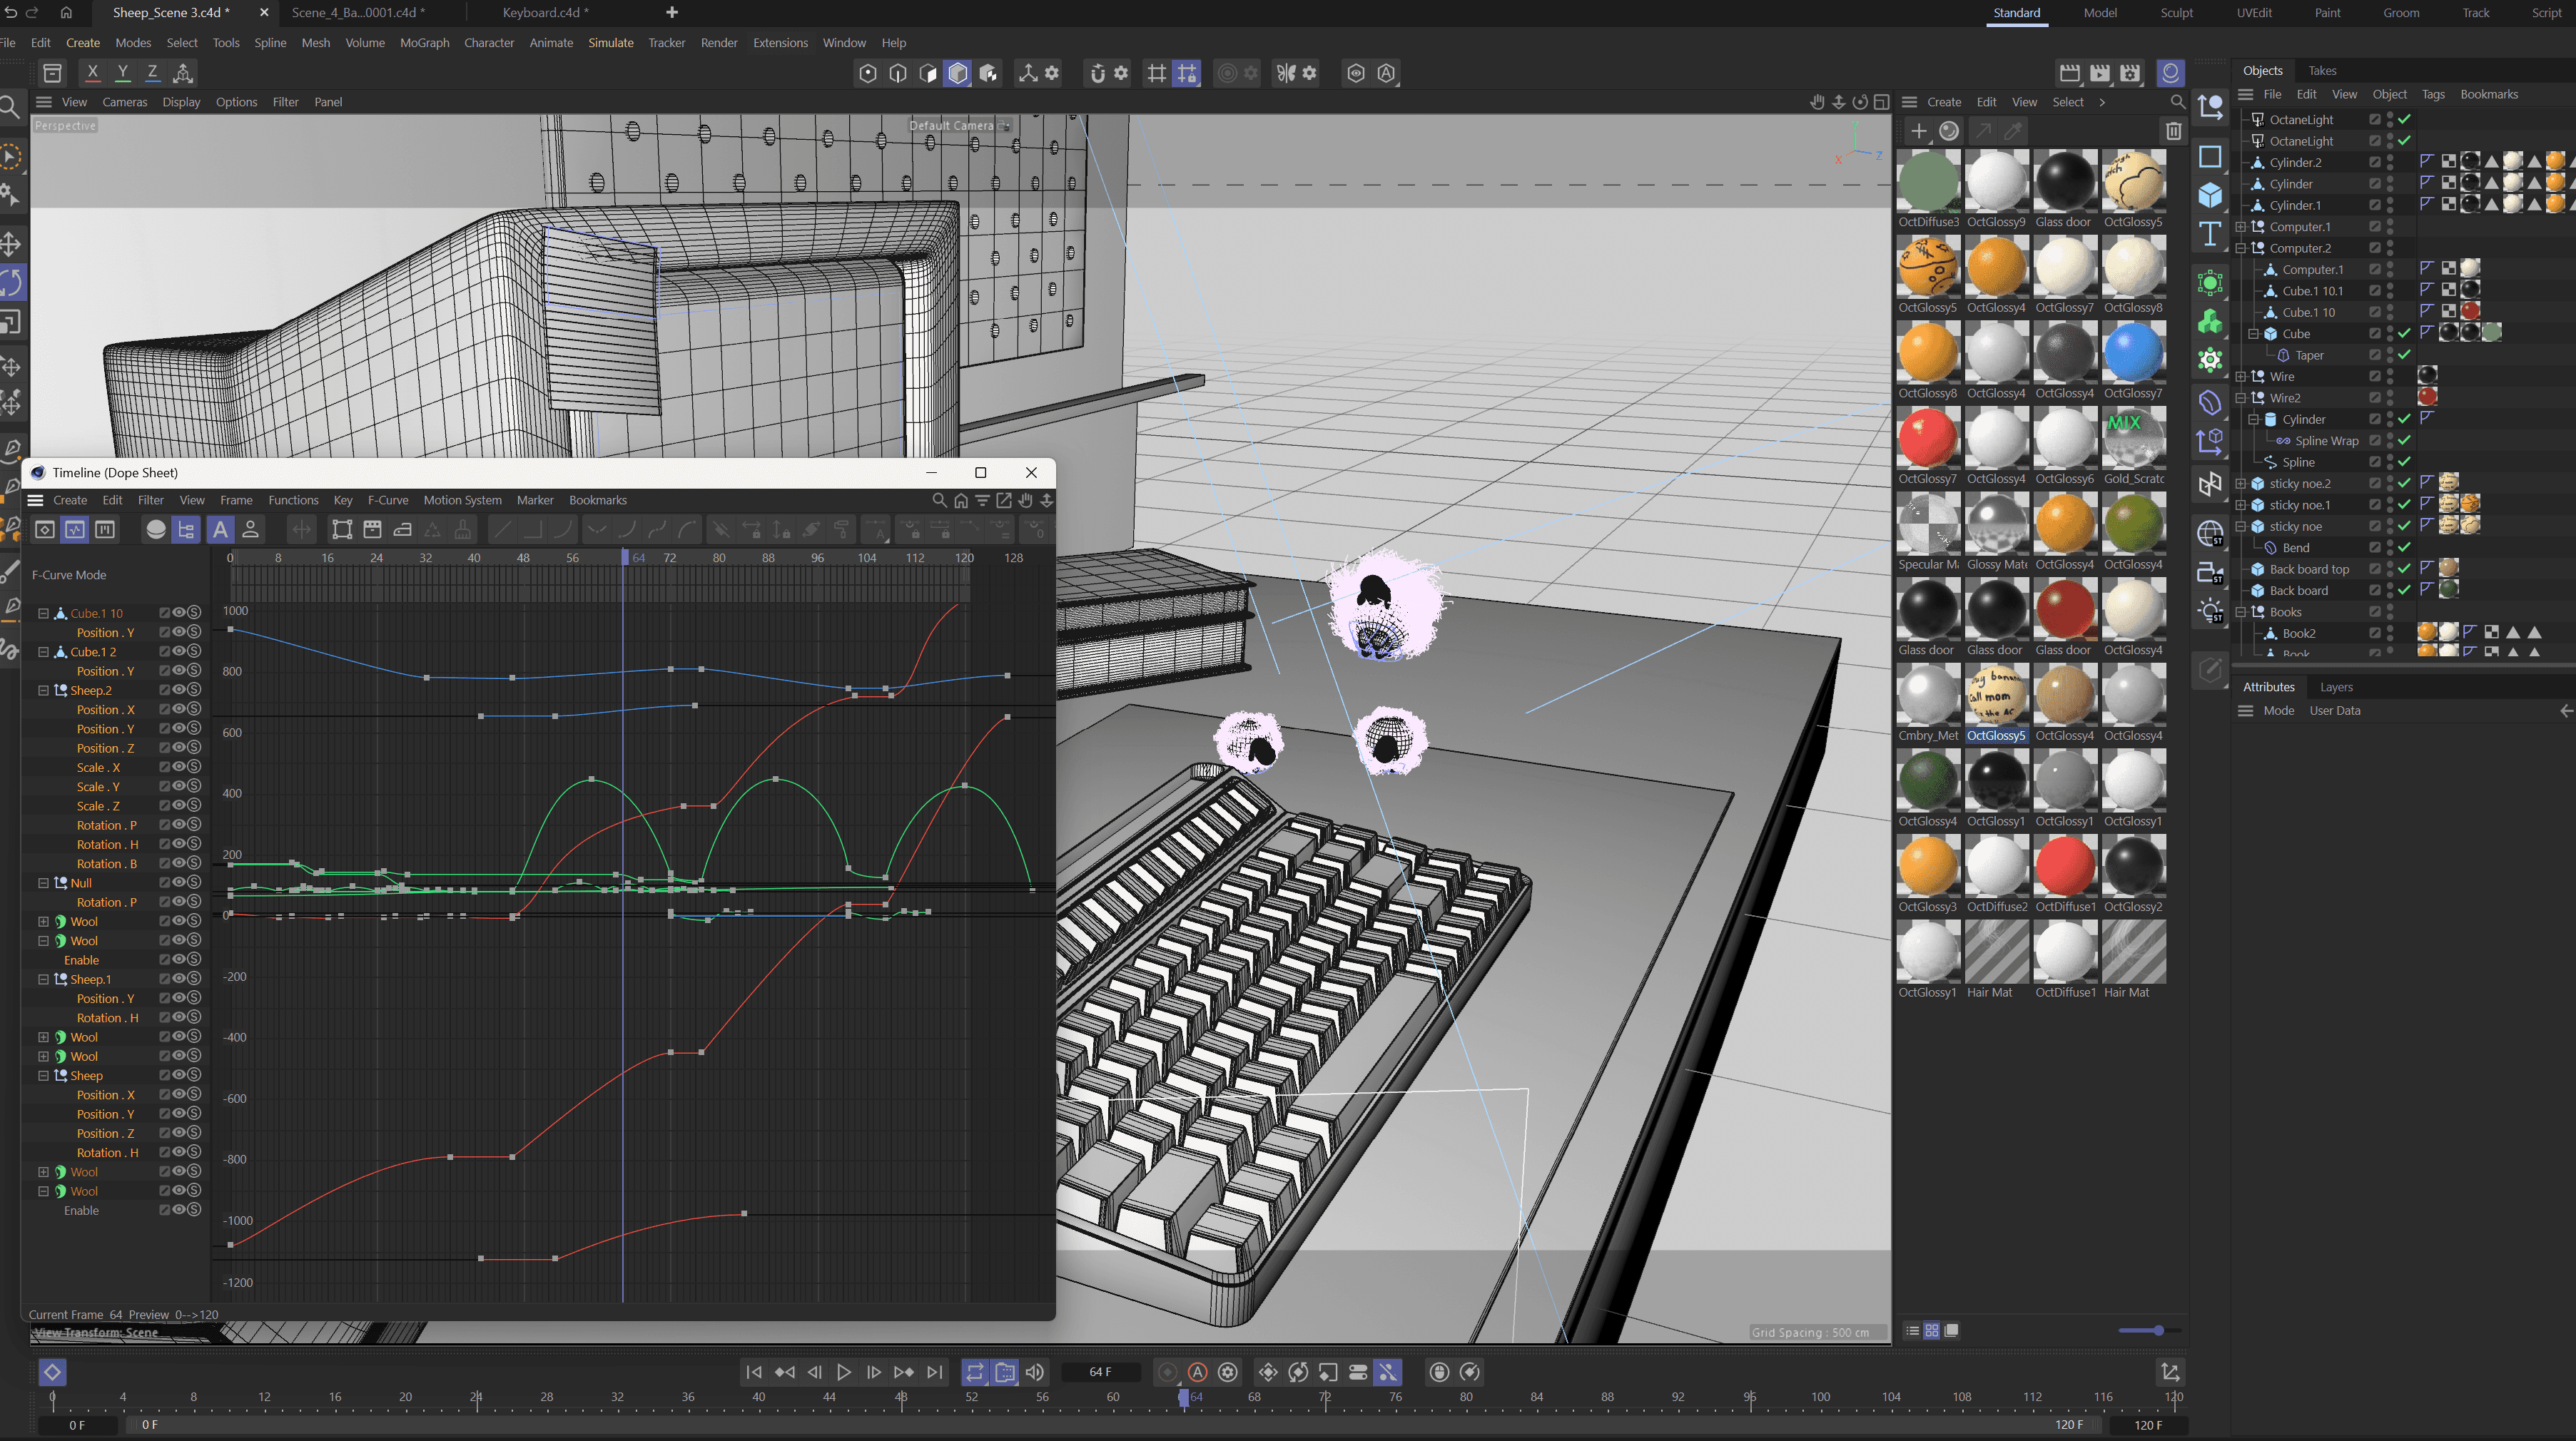The height and width of the screenshot is (1441, 2576).
Task: Toggle the Taper deformer enable checkmark
Action: tap(2404, 355)
